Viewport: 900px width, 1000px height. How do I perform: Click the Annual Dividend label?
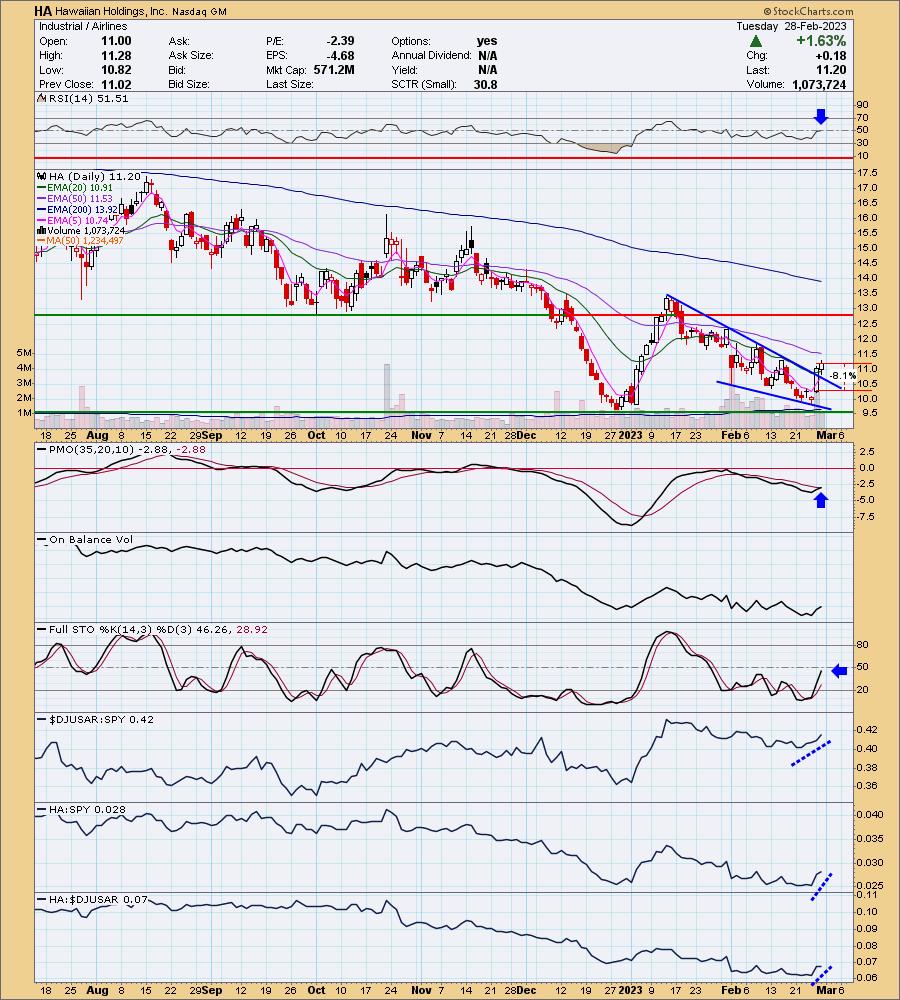(x=431, y=55)
